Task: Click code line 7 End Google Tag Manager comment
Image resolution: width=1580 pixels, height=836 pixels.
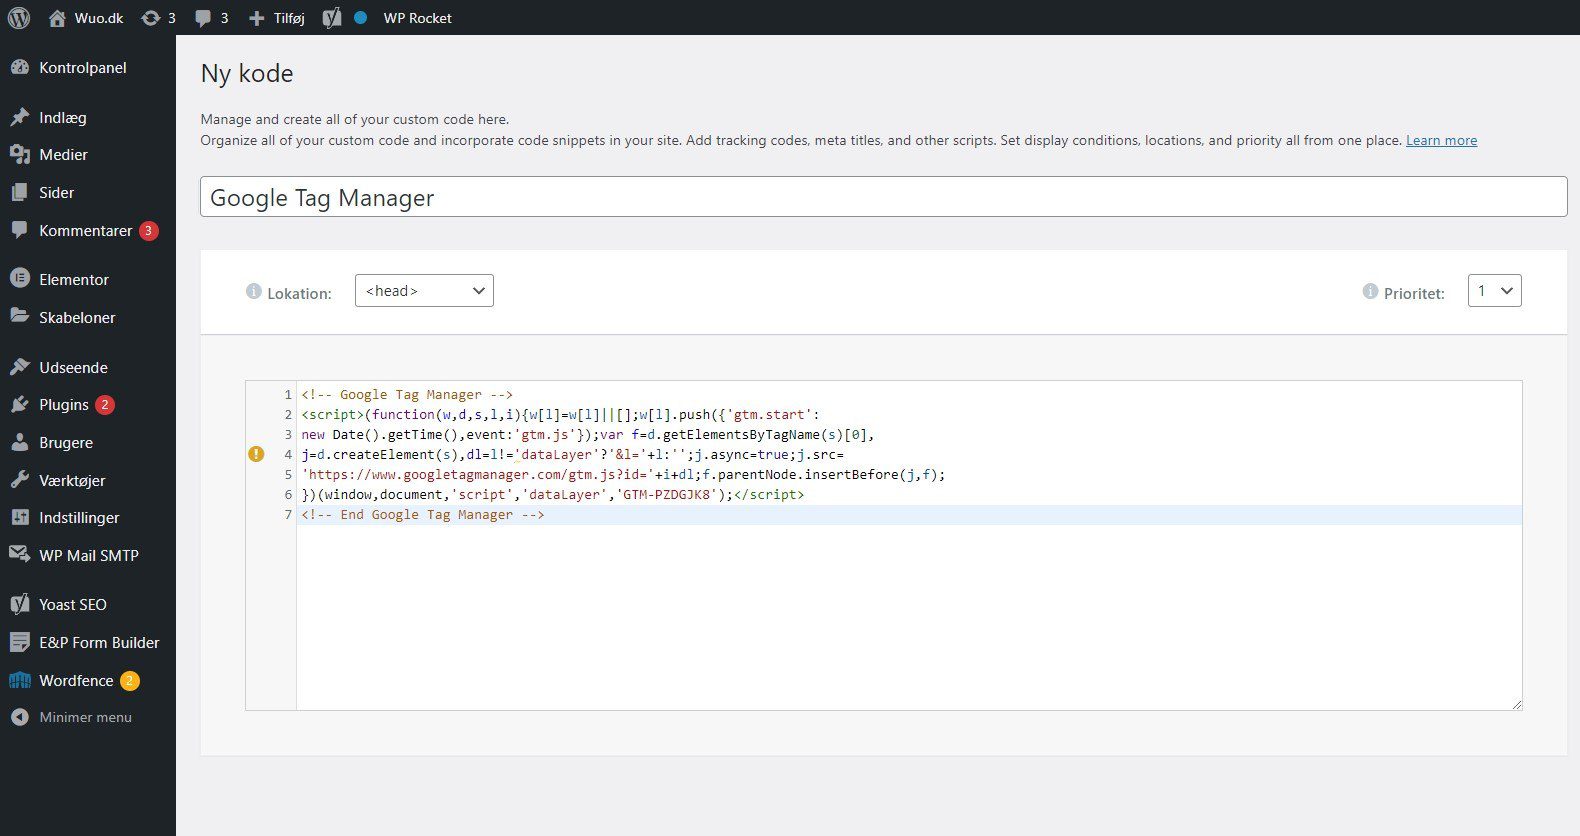Action: click(x=423, y=514)
